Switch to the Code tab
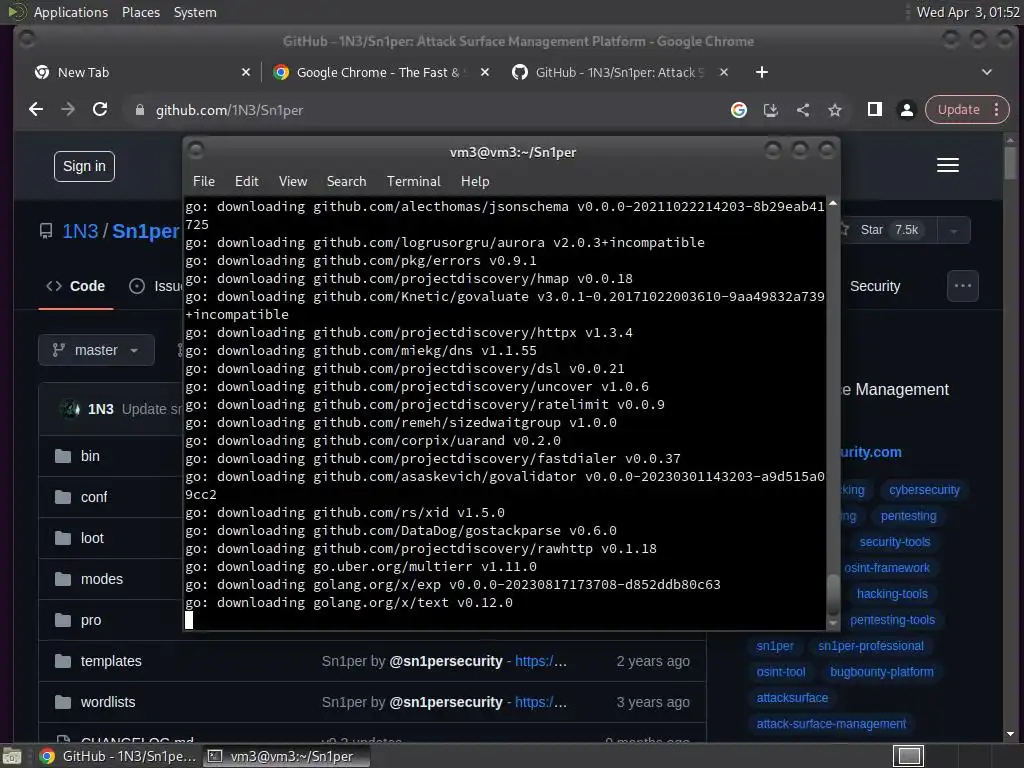 [x=76, y=286]
